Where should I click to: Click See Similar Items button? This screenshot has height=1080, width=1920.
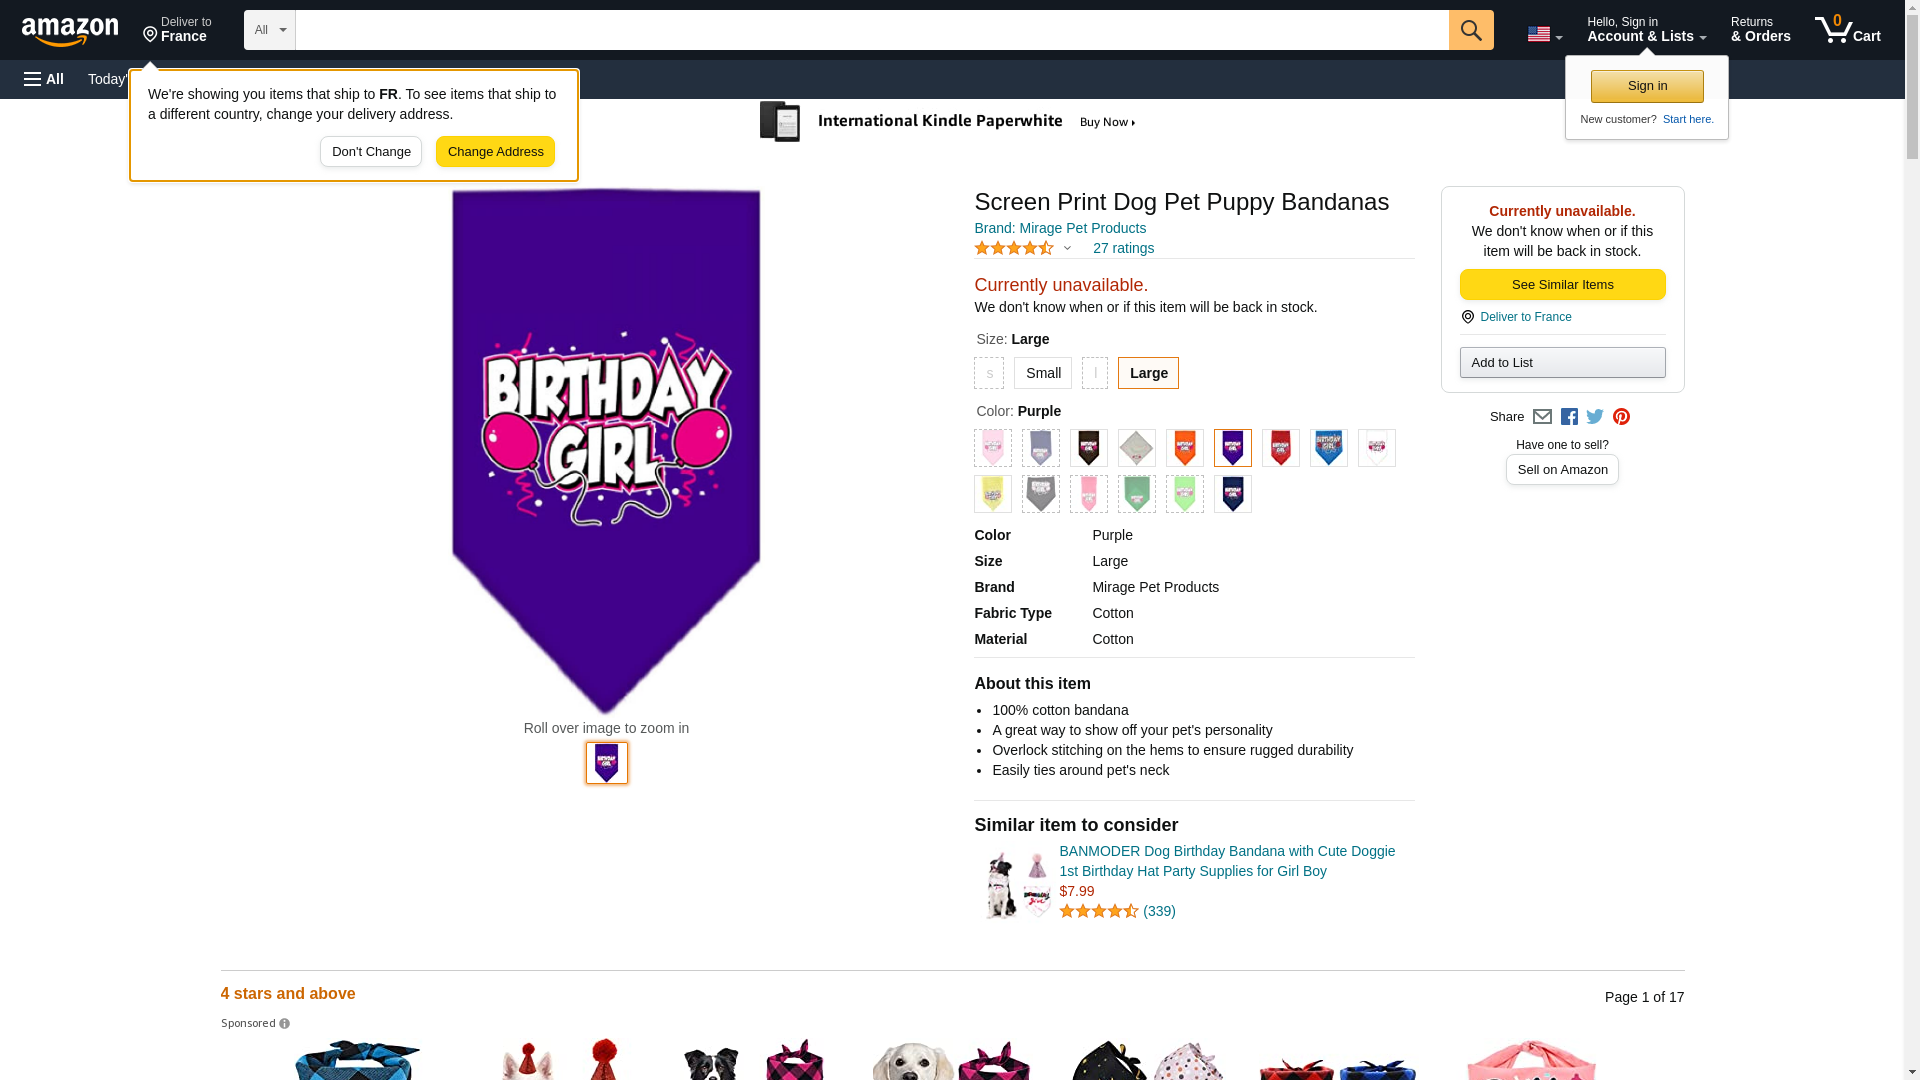[x=1562, y=285]
